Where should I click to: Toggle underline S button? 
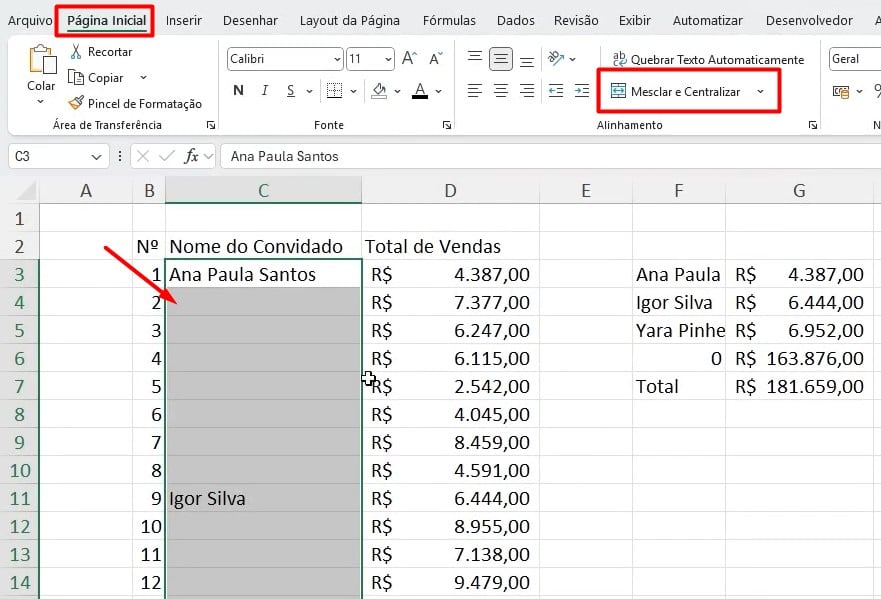pos(290,90)
